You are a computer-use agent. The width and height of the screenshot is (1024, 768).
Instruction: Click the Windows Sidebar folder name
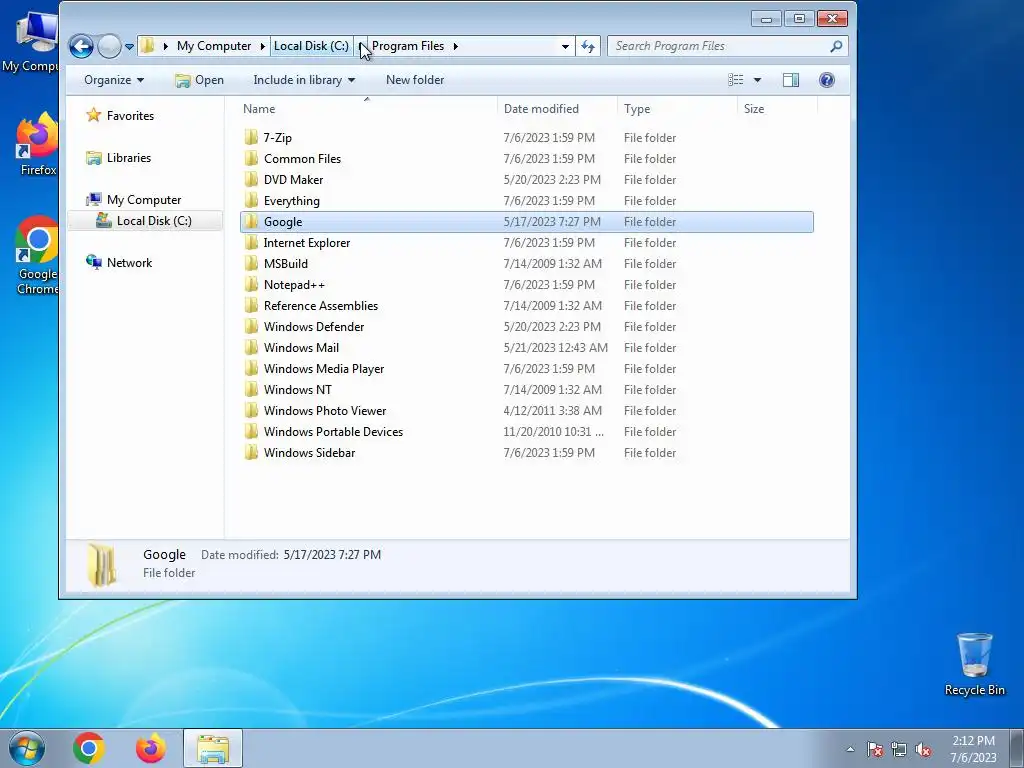[x=309, y=453]
